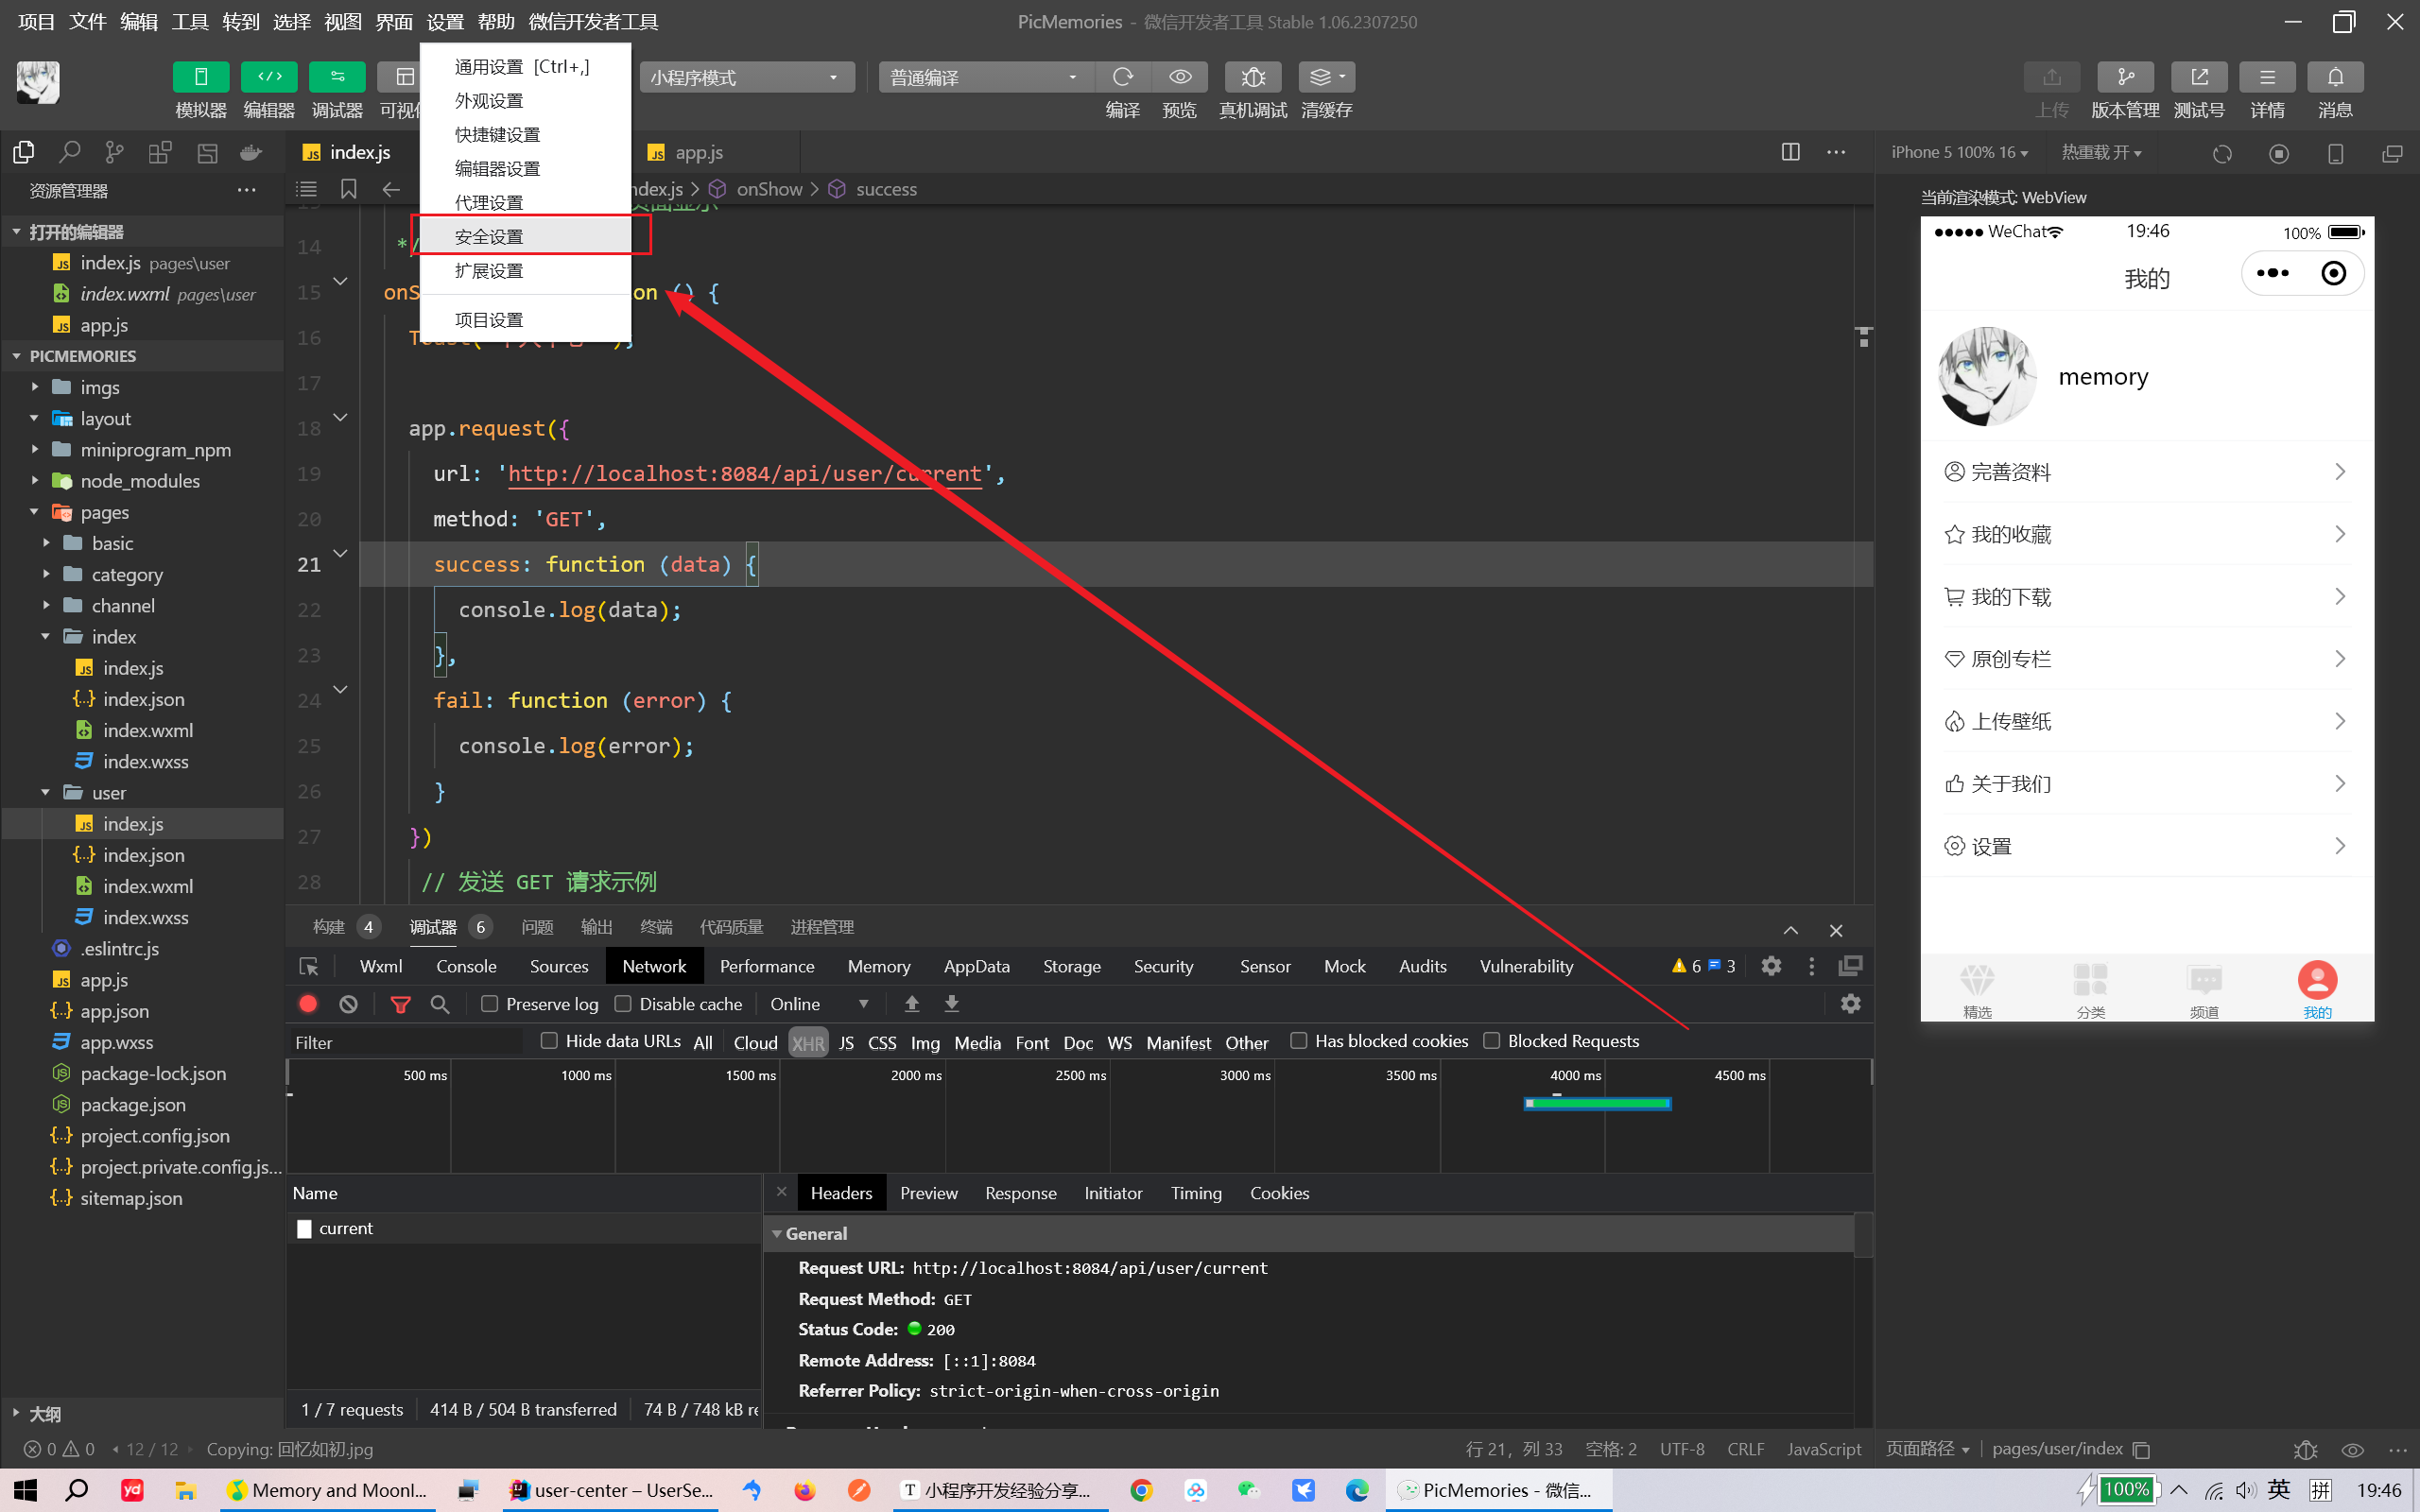Select the current request row
Screen dimensions: 2420x1512
[x=524, y=1228]
